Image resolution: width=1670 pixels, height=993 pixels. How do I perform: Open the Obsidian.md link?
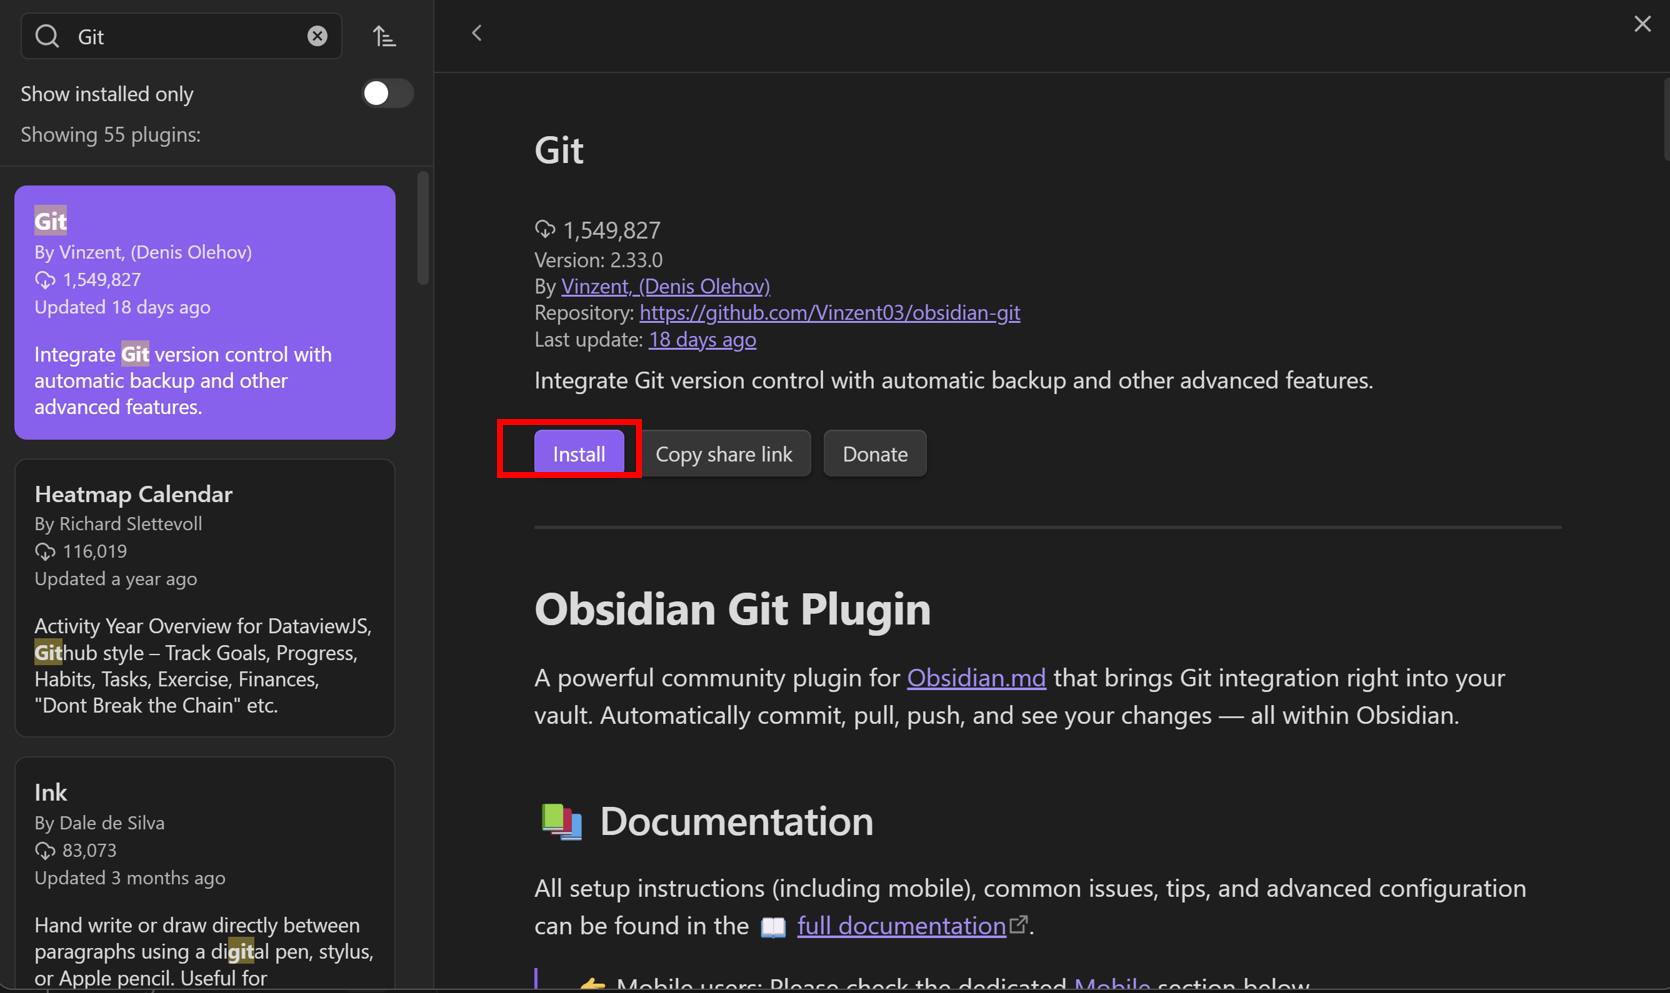pos(976,678)
